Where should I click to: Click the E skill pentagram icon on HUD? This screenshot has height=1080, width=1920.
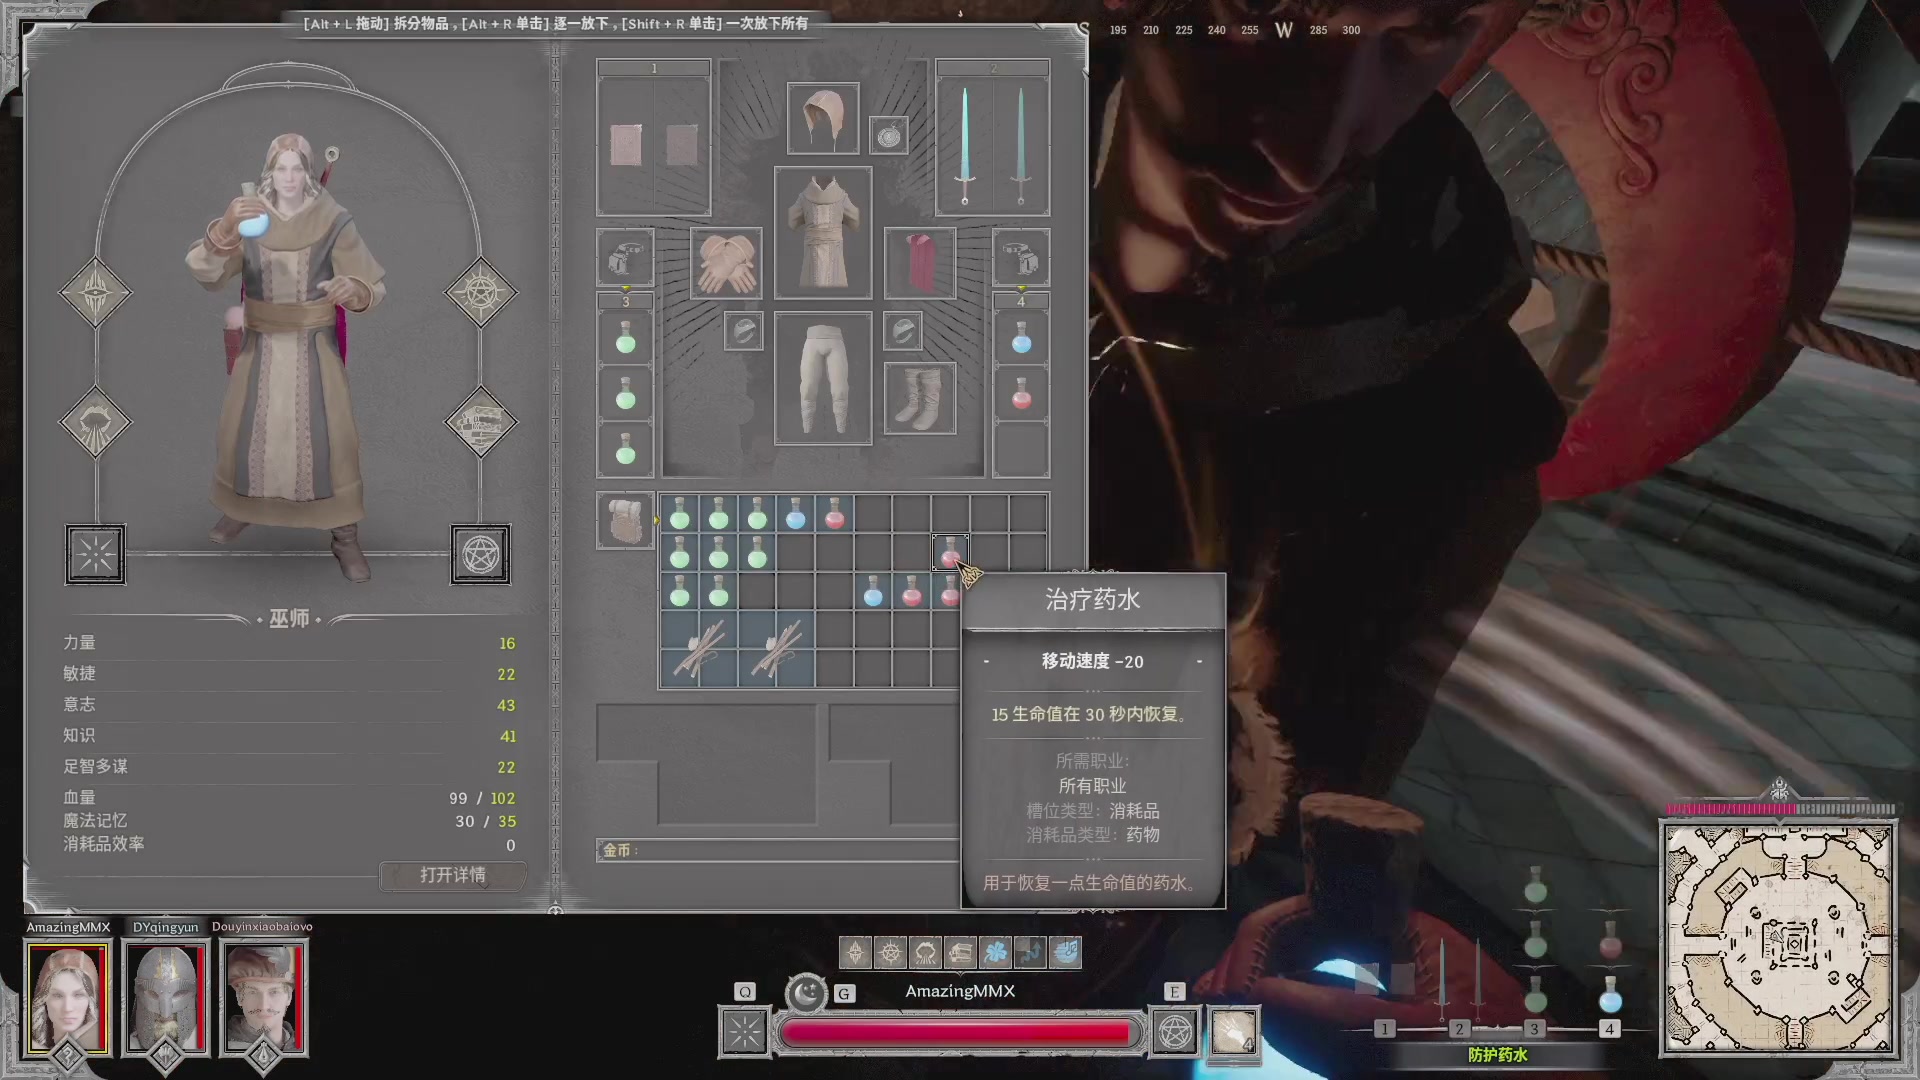click(x=1175, y=1032)
